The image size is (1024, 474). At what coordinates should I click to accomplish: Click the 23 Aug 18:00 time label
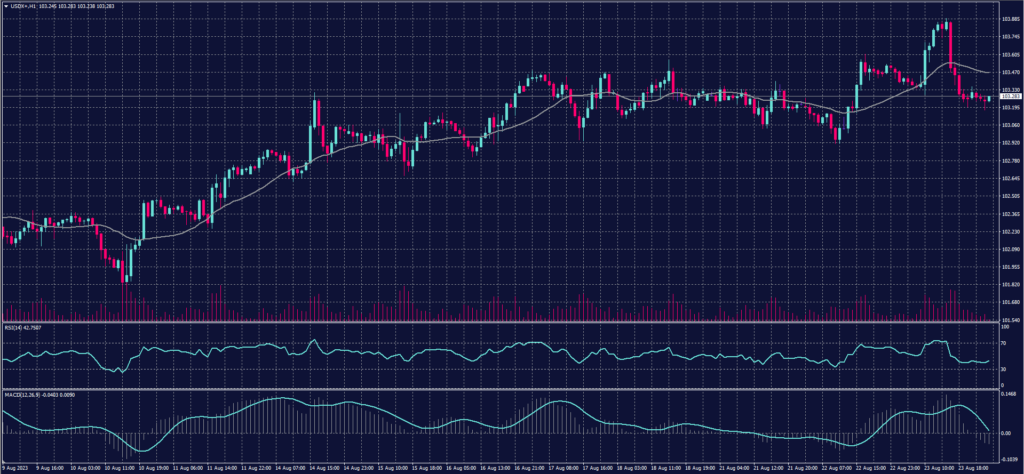click(972, 467)
